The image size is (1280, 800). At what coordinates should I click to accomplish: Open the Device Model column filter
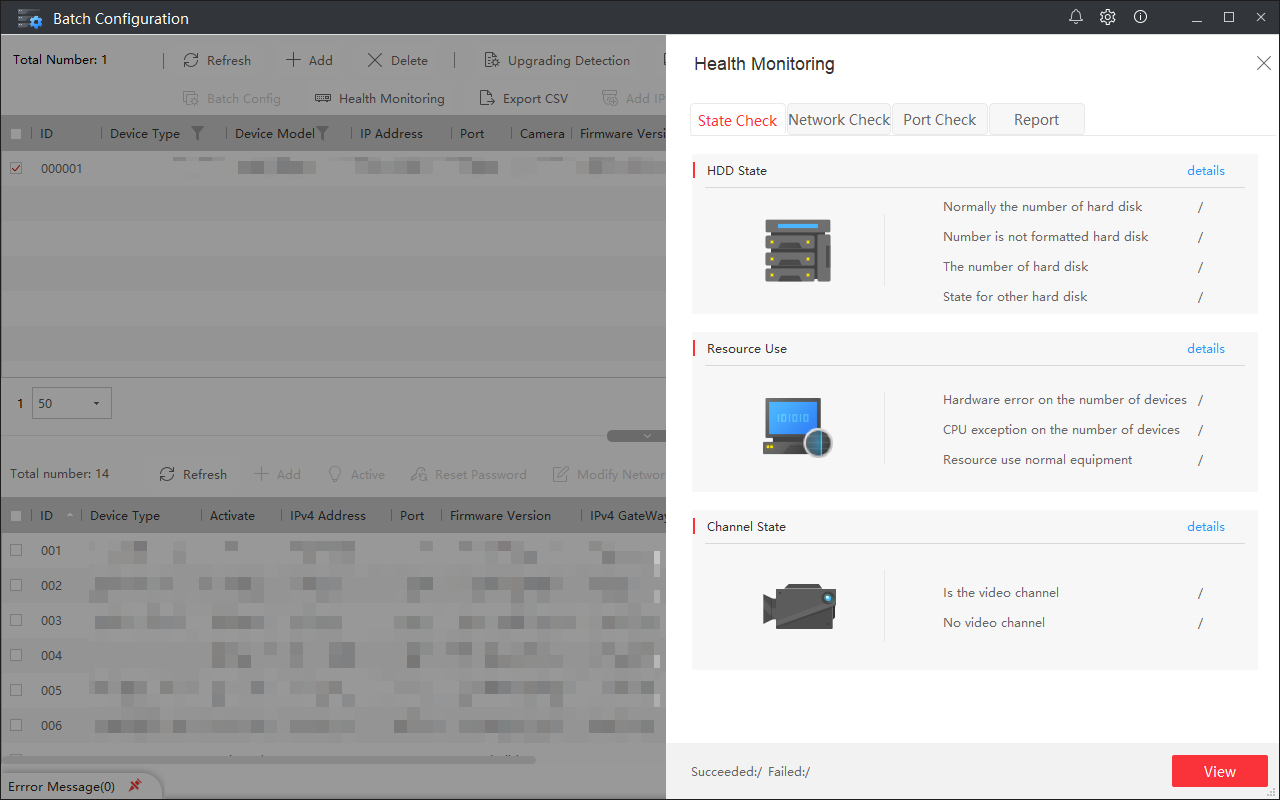click(322, 133)
